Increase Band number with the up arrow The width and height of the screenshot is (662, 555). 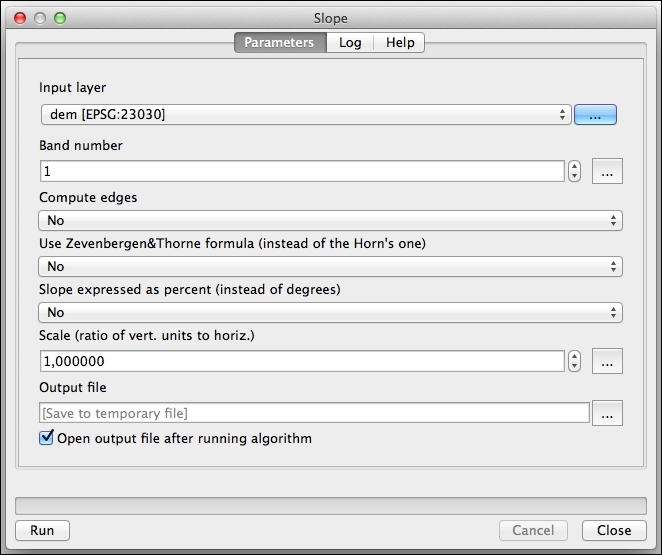[x=574, y=167]
